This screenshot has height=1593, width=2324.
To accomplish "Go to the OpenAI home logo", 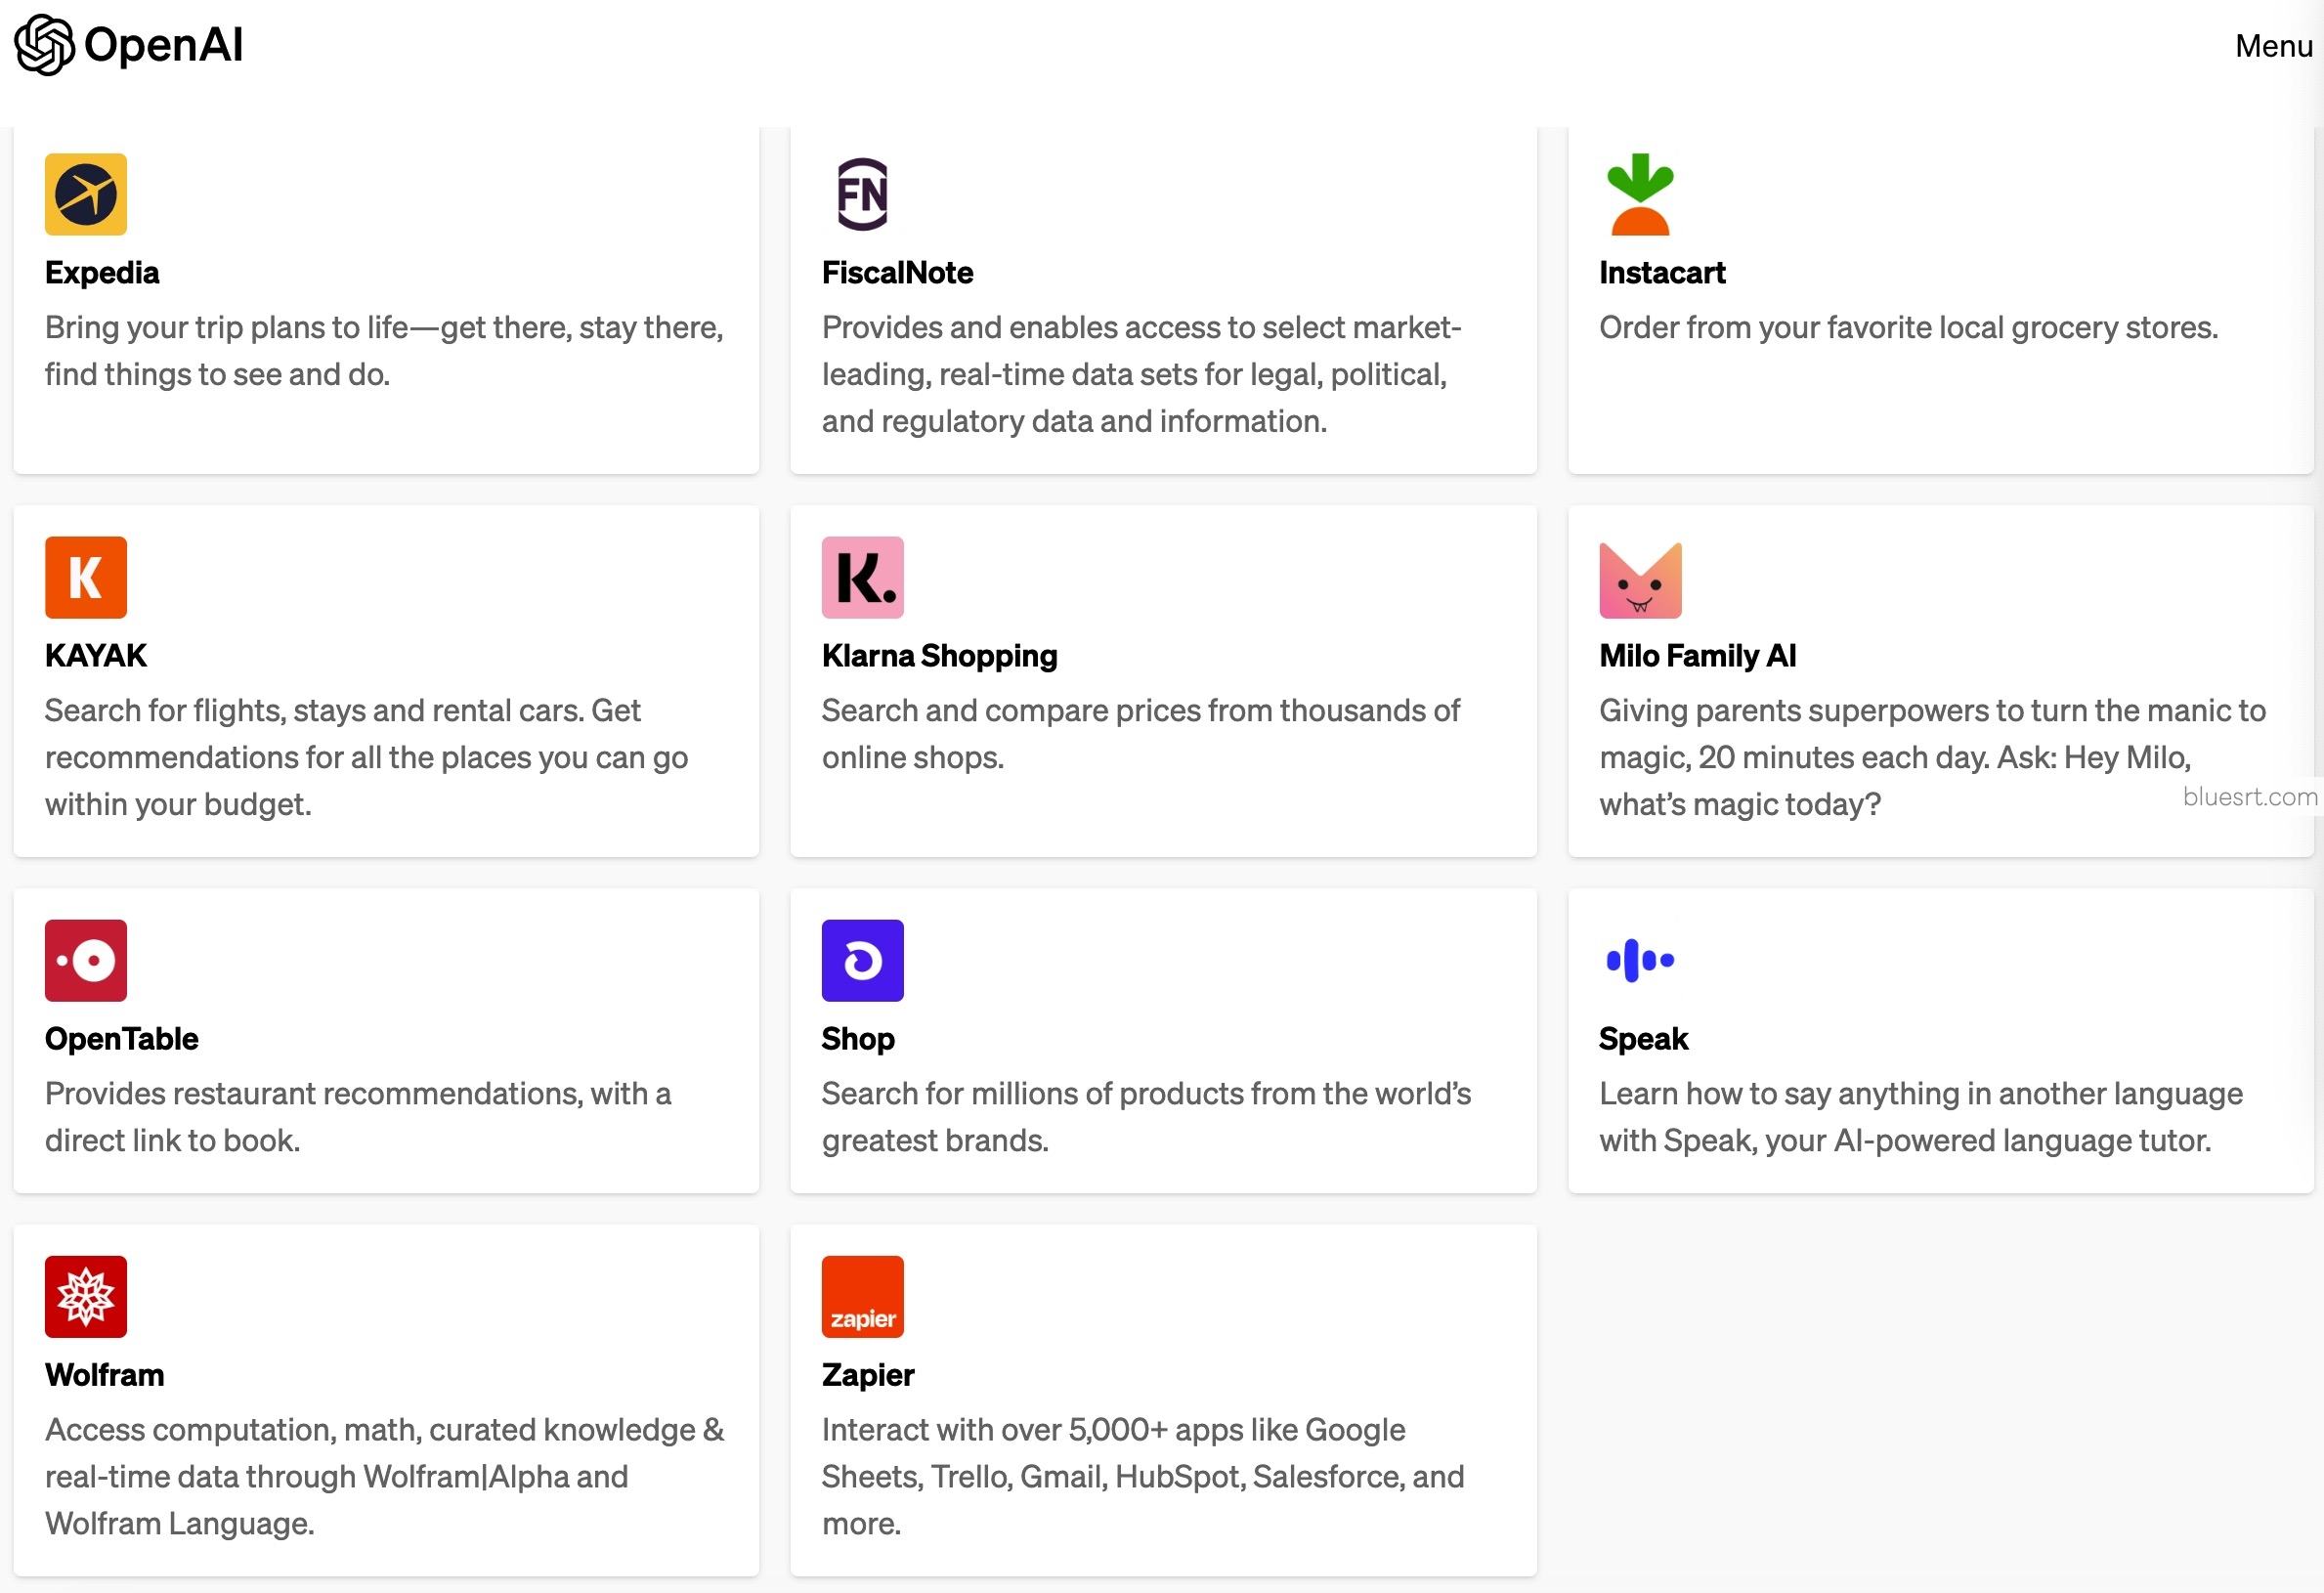I will point(128,45).
